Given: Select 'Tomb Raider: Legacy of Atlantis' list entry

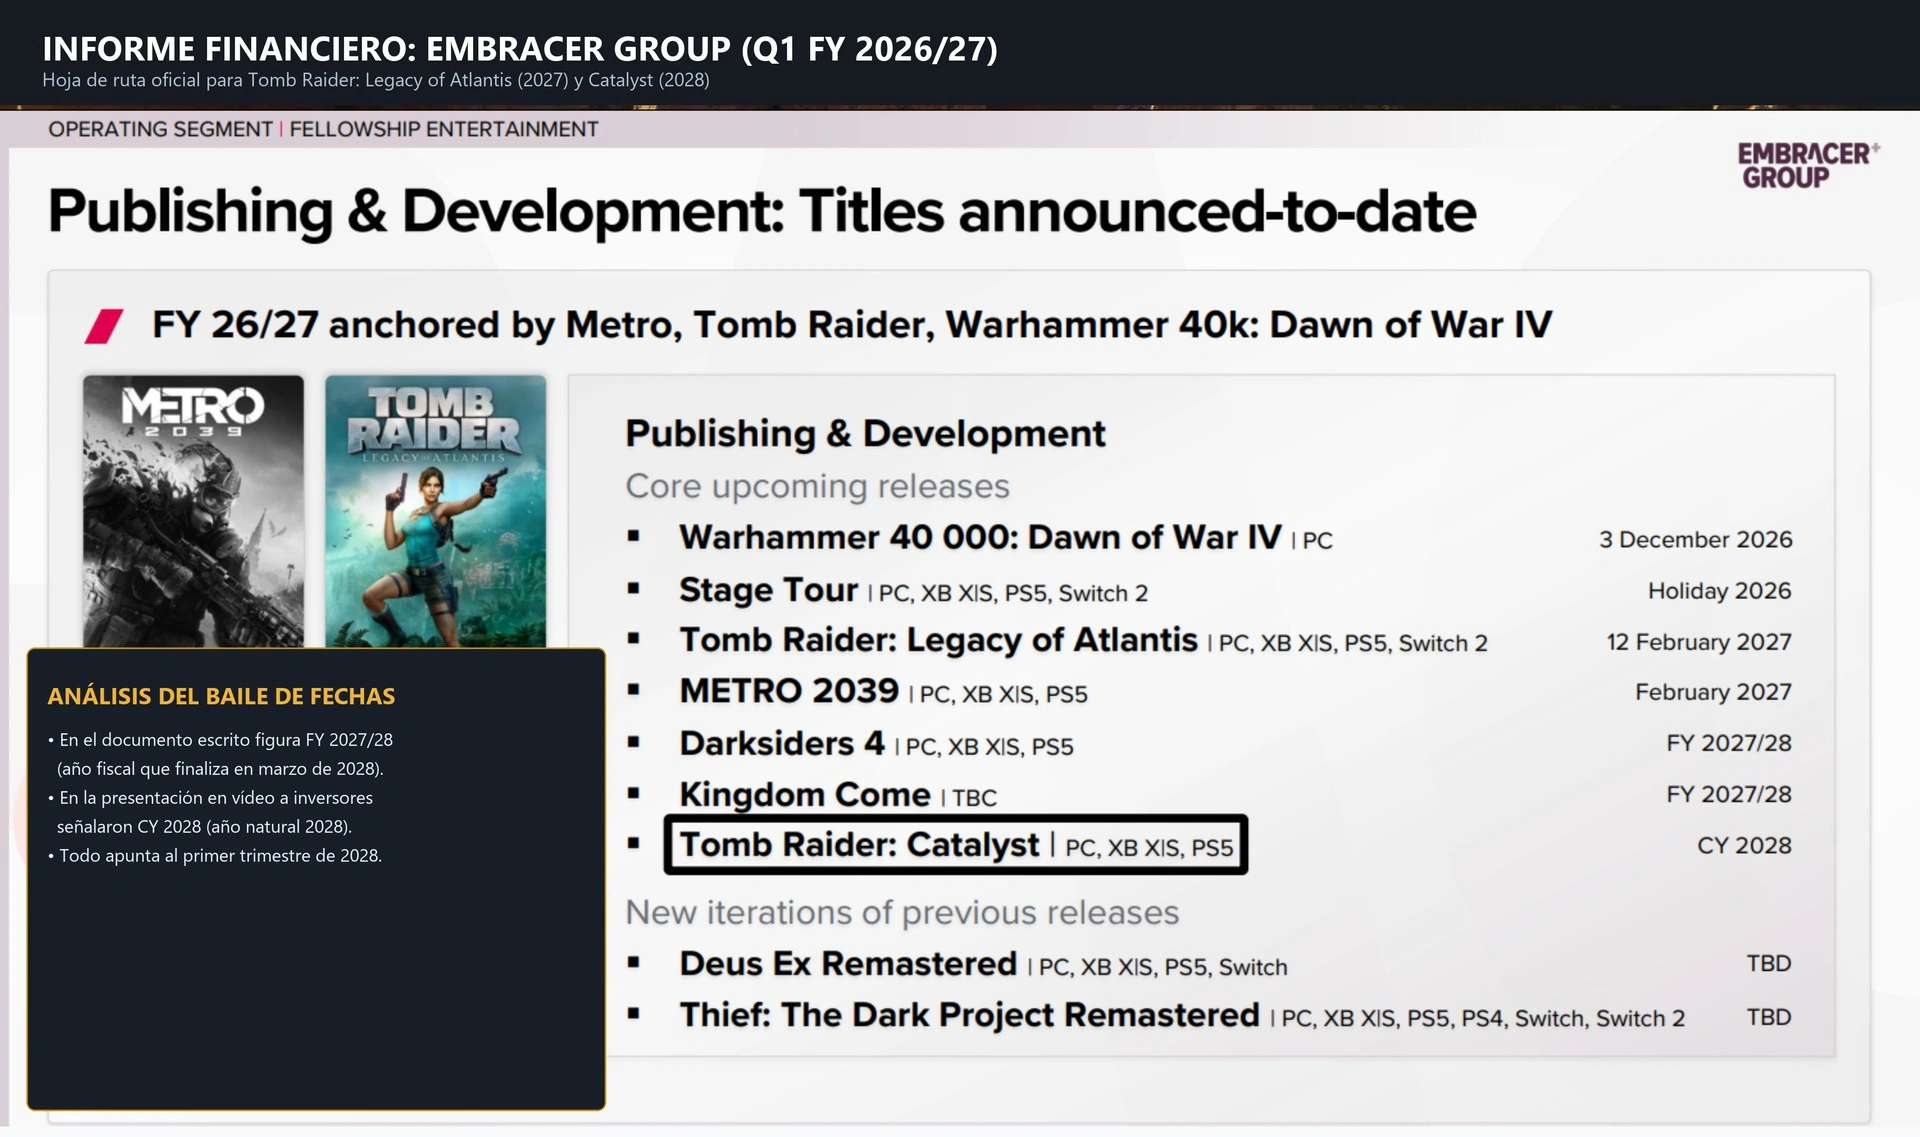Looking at the screenshot, I should pos(1083,640).
